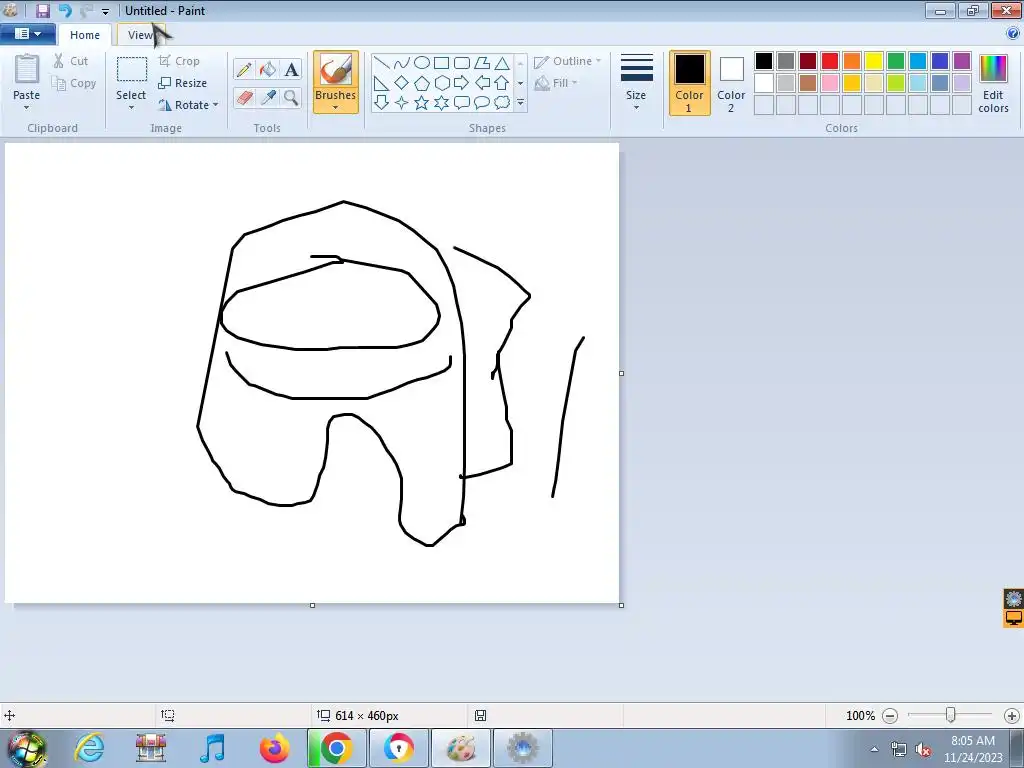Screen dimensions: 1024x768
Task: Expand the Shapes gallery more arrow
Action: (520, 103)
